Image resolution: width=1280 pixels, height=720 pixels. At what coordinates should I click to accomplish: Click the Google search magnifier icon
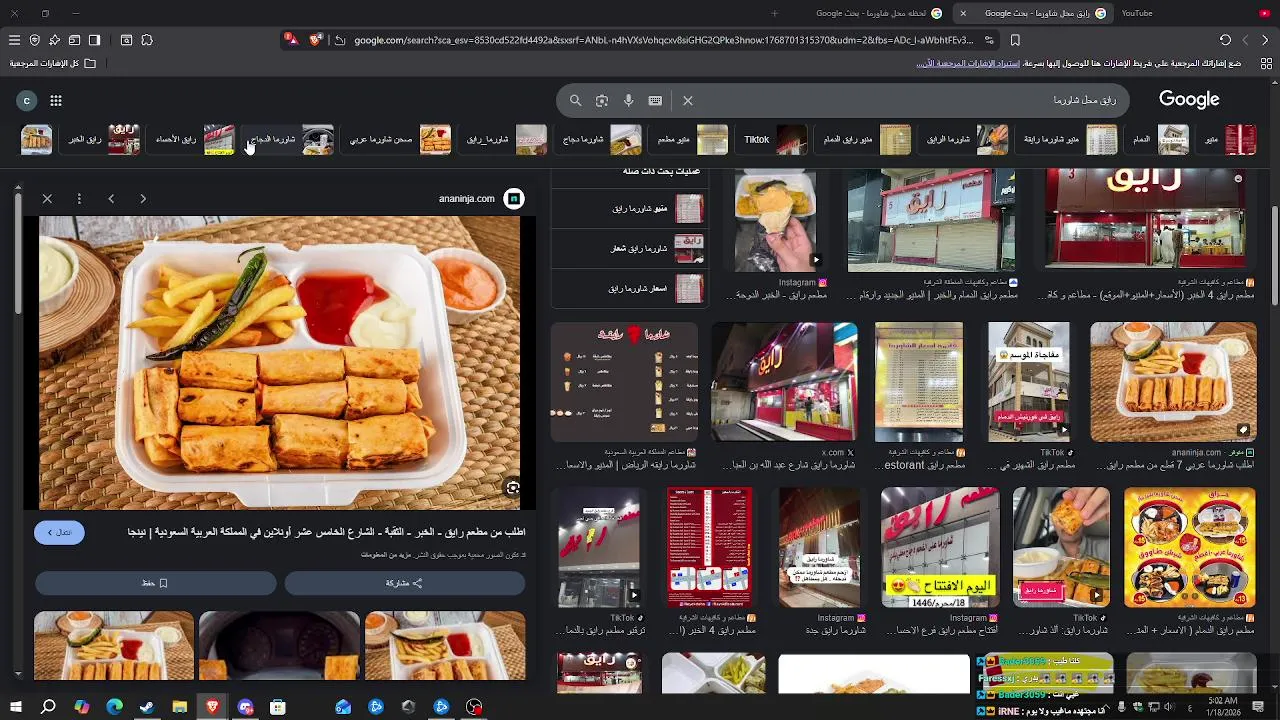(x=575, y=100)
